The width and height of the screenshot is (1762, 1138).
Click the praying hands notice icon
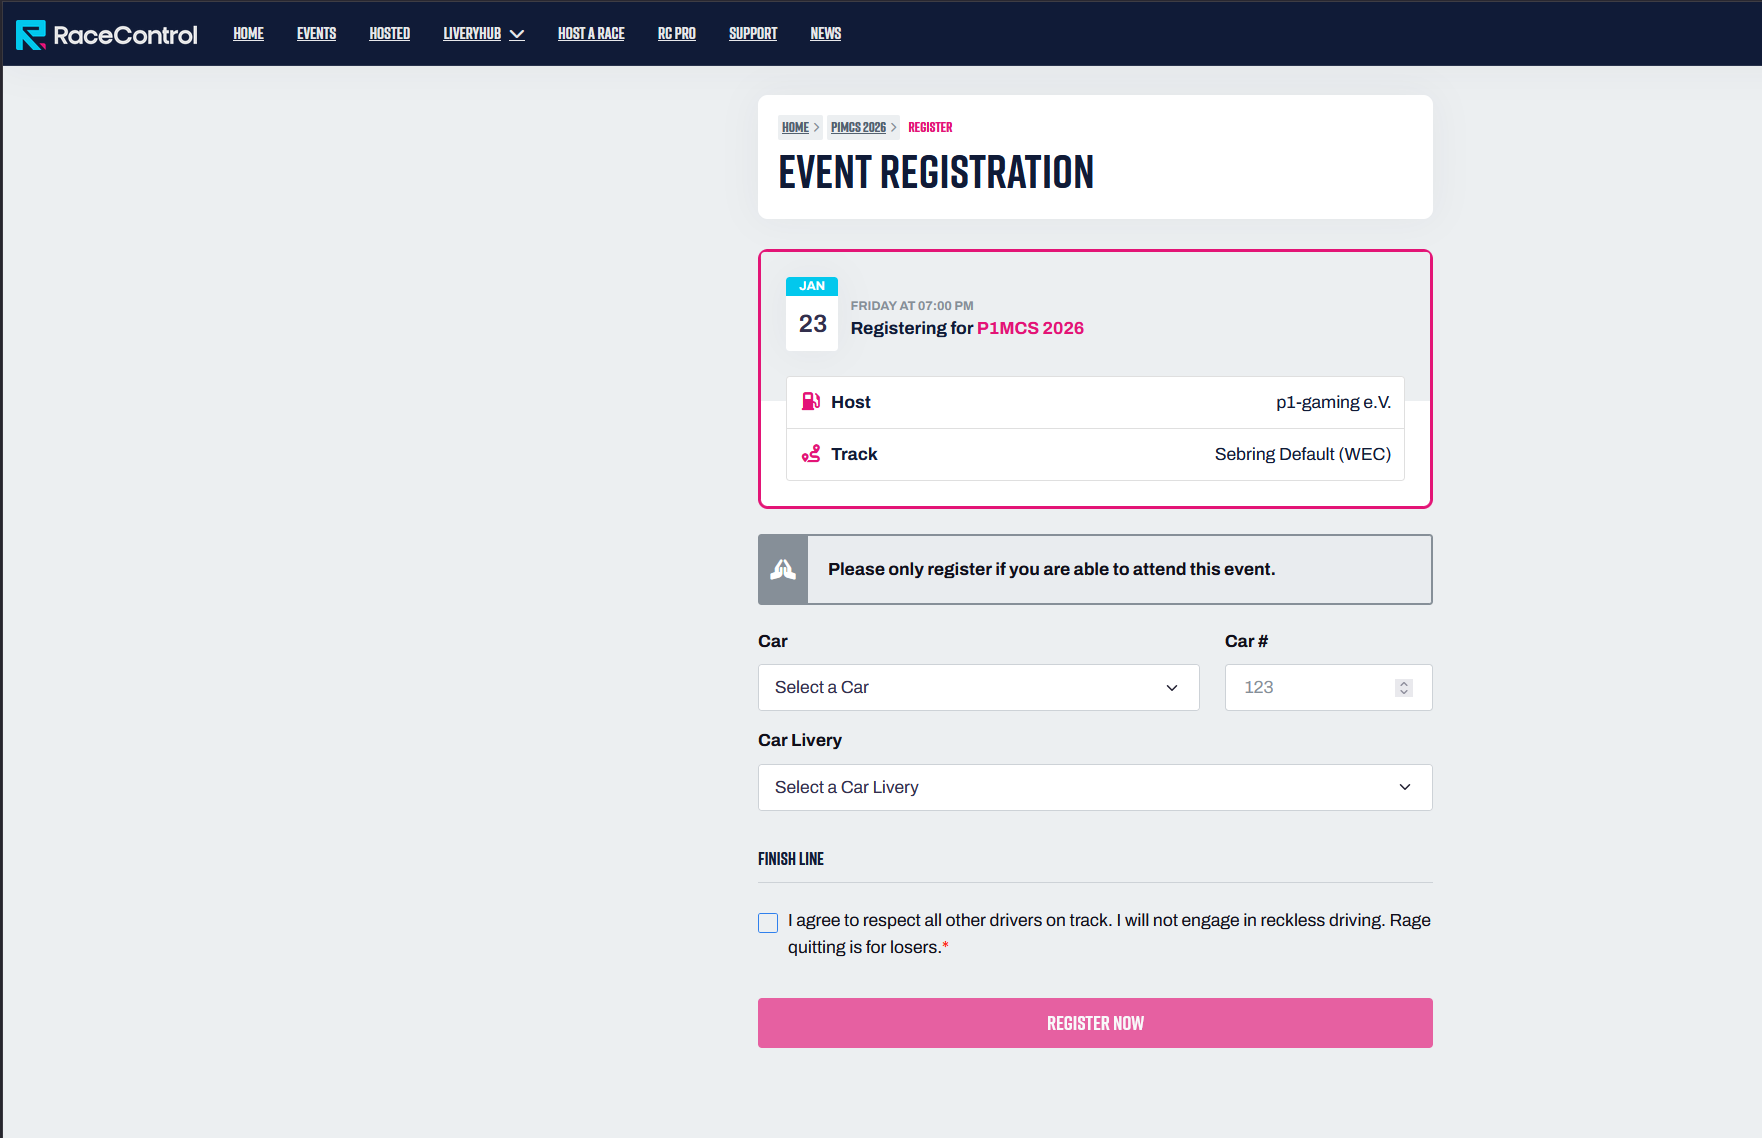pyautogui.click(x=783, y=570)
